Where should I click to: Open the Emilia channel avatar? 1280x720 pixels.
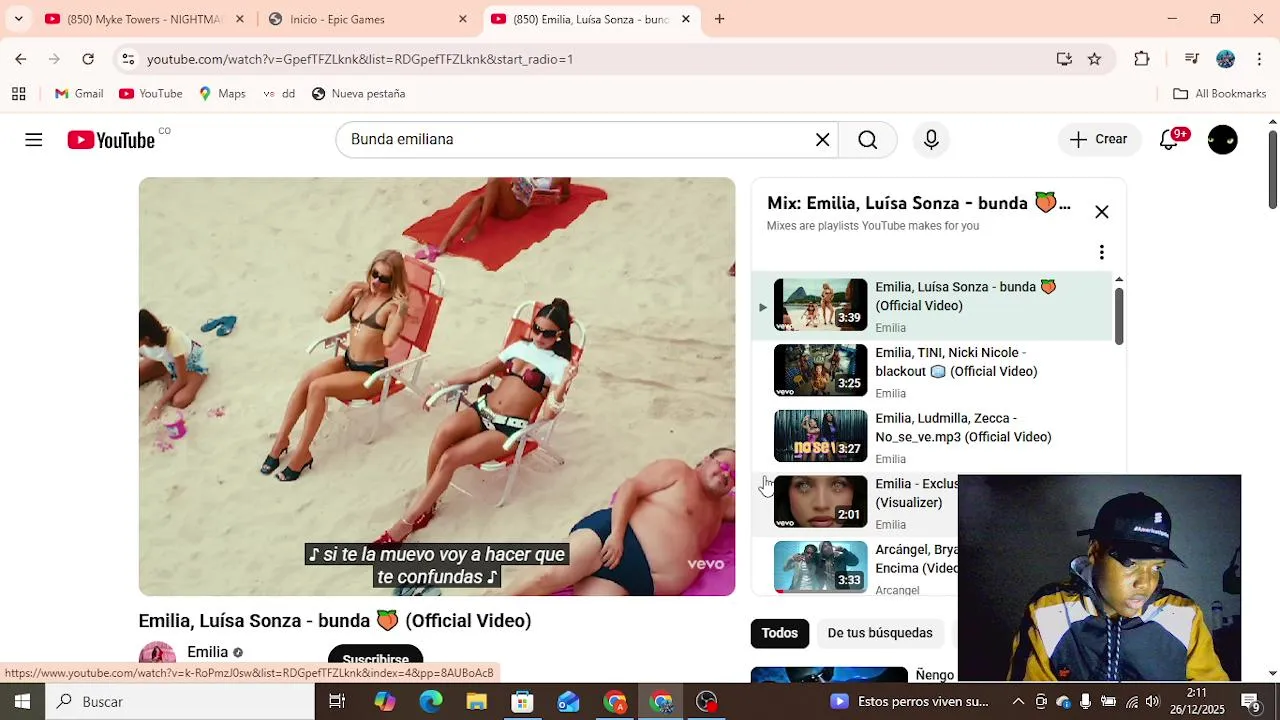157,658
